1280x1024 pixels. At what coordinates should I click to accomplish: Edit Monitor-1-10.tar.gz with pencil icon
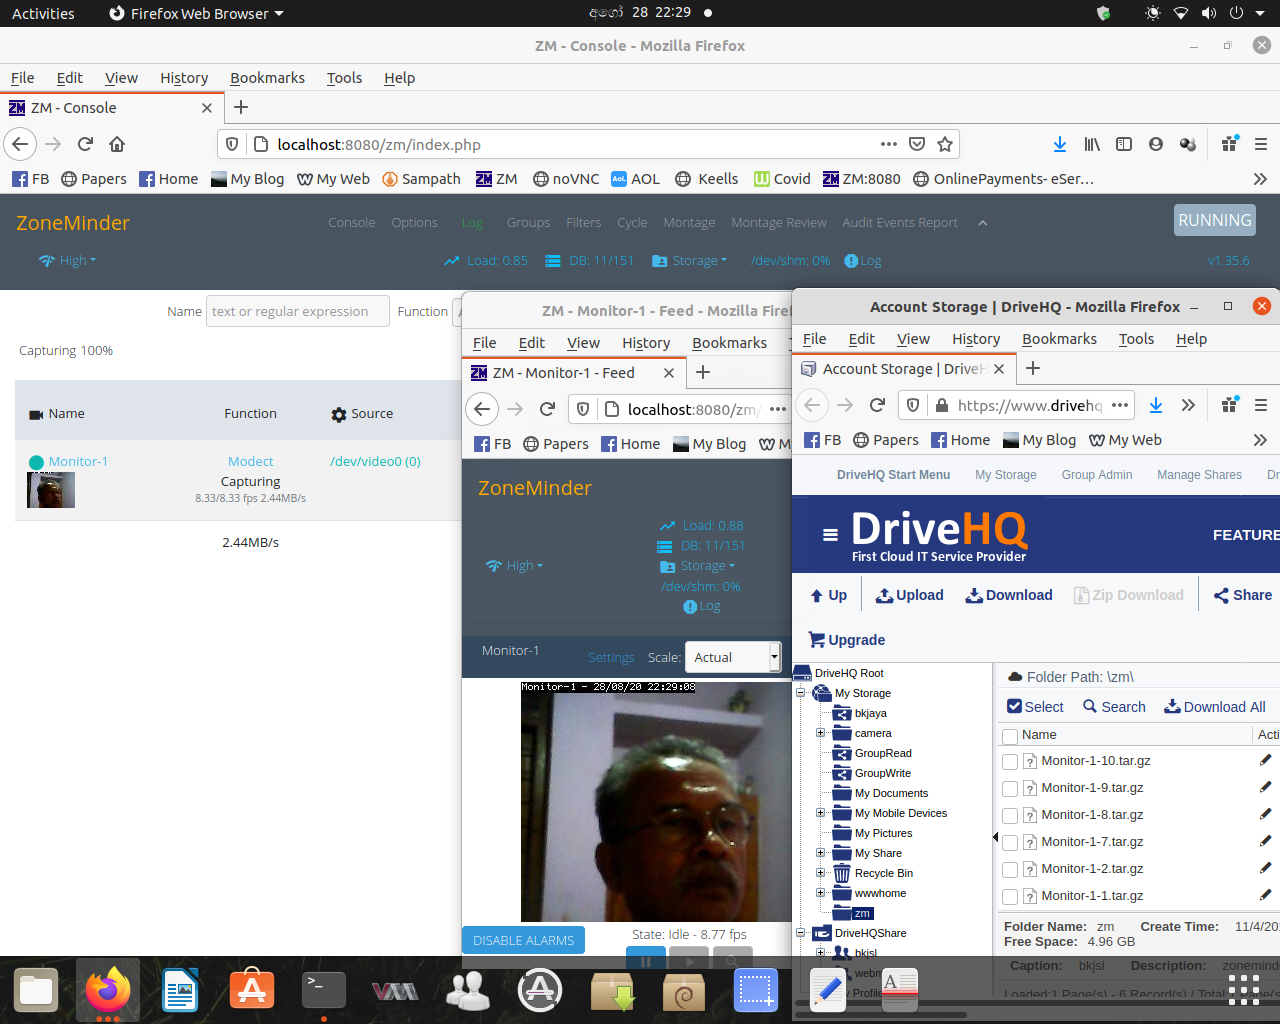[x=1265, y=760]
